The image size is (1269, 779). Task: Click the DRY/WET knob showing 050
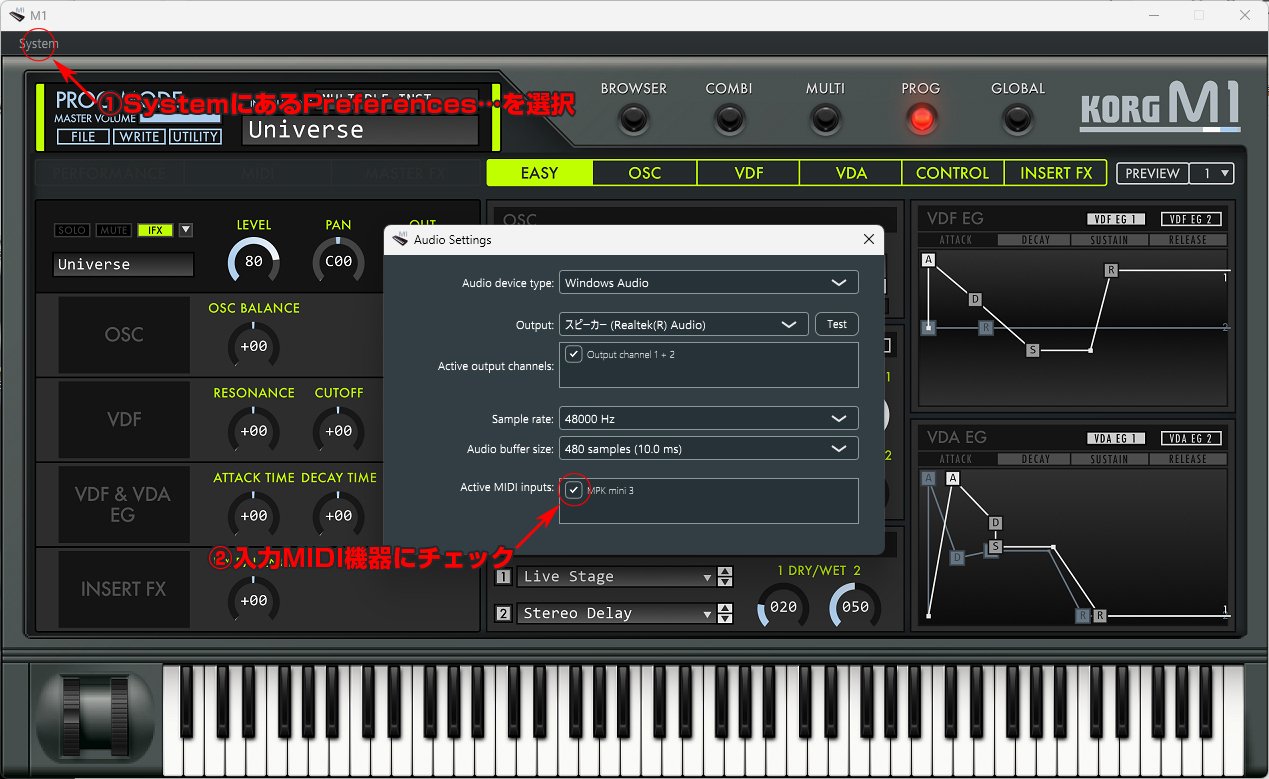855,607
